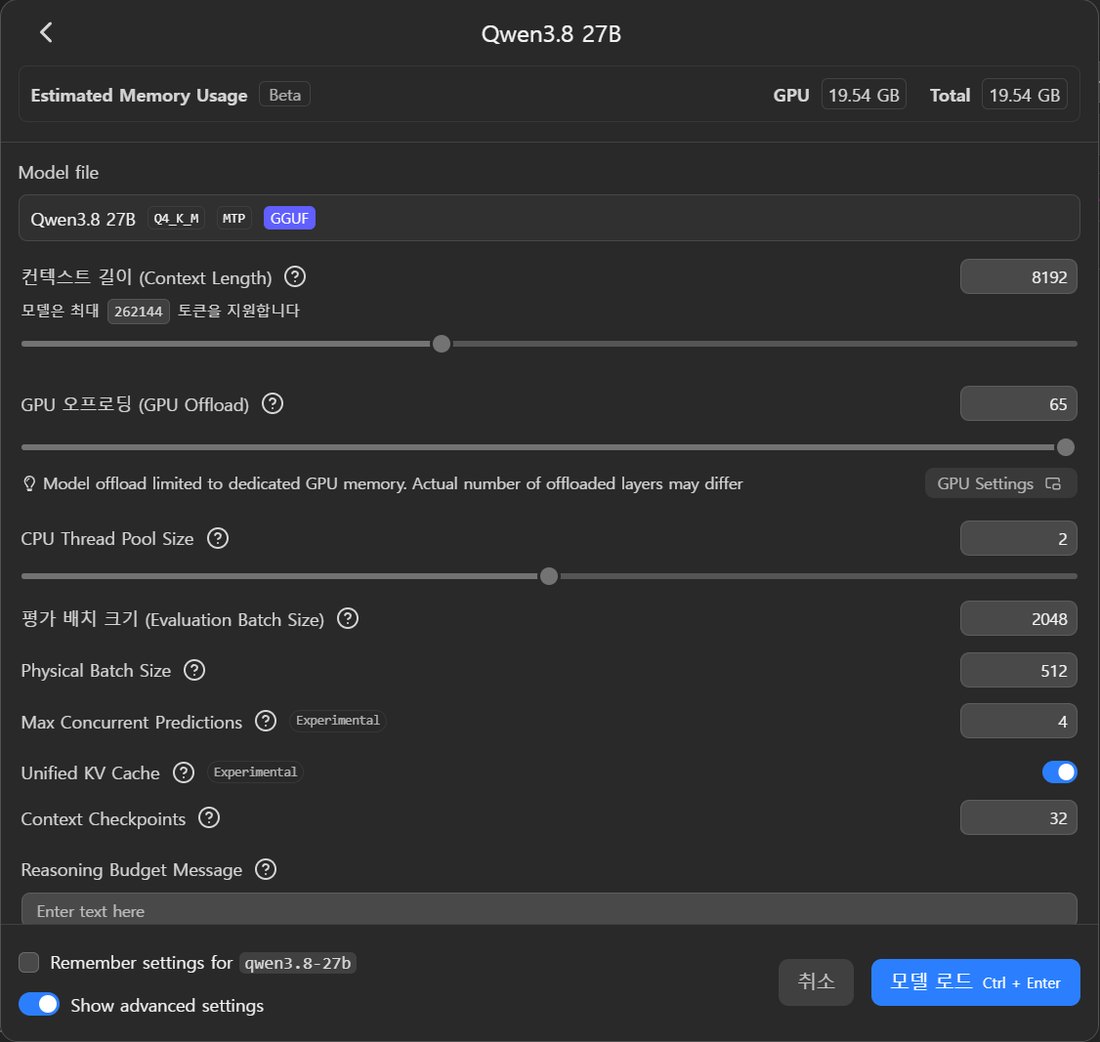Click the GGUF format tag
1100x1042 pixels.
(289, 218)
